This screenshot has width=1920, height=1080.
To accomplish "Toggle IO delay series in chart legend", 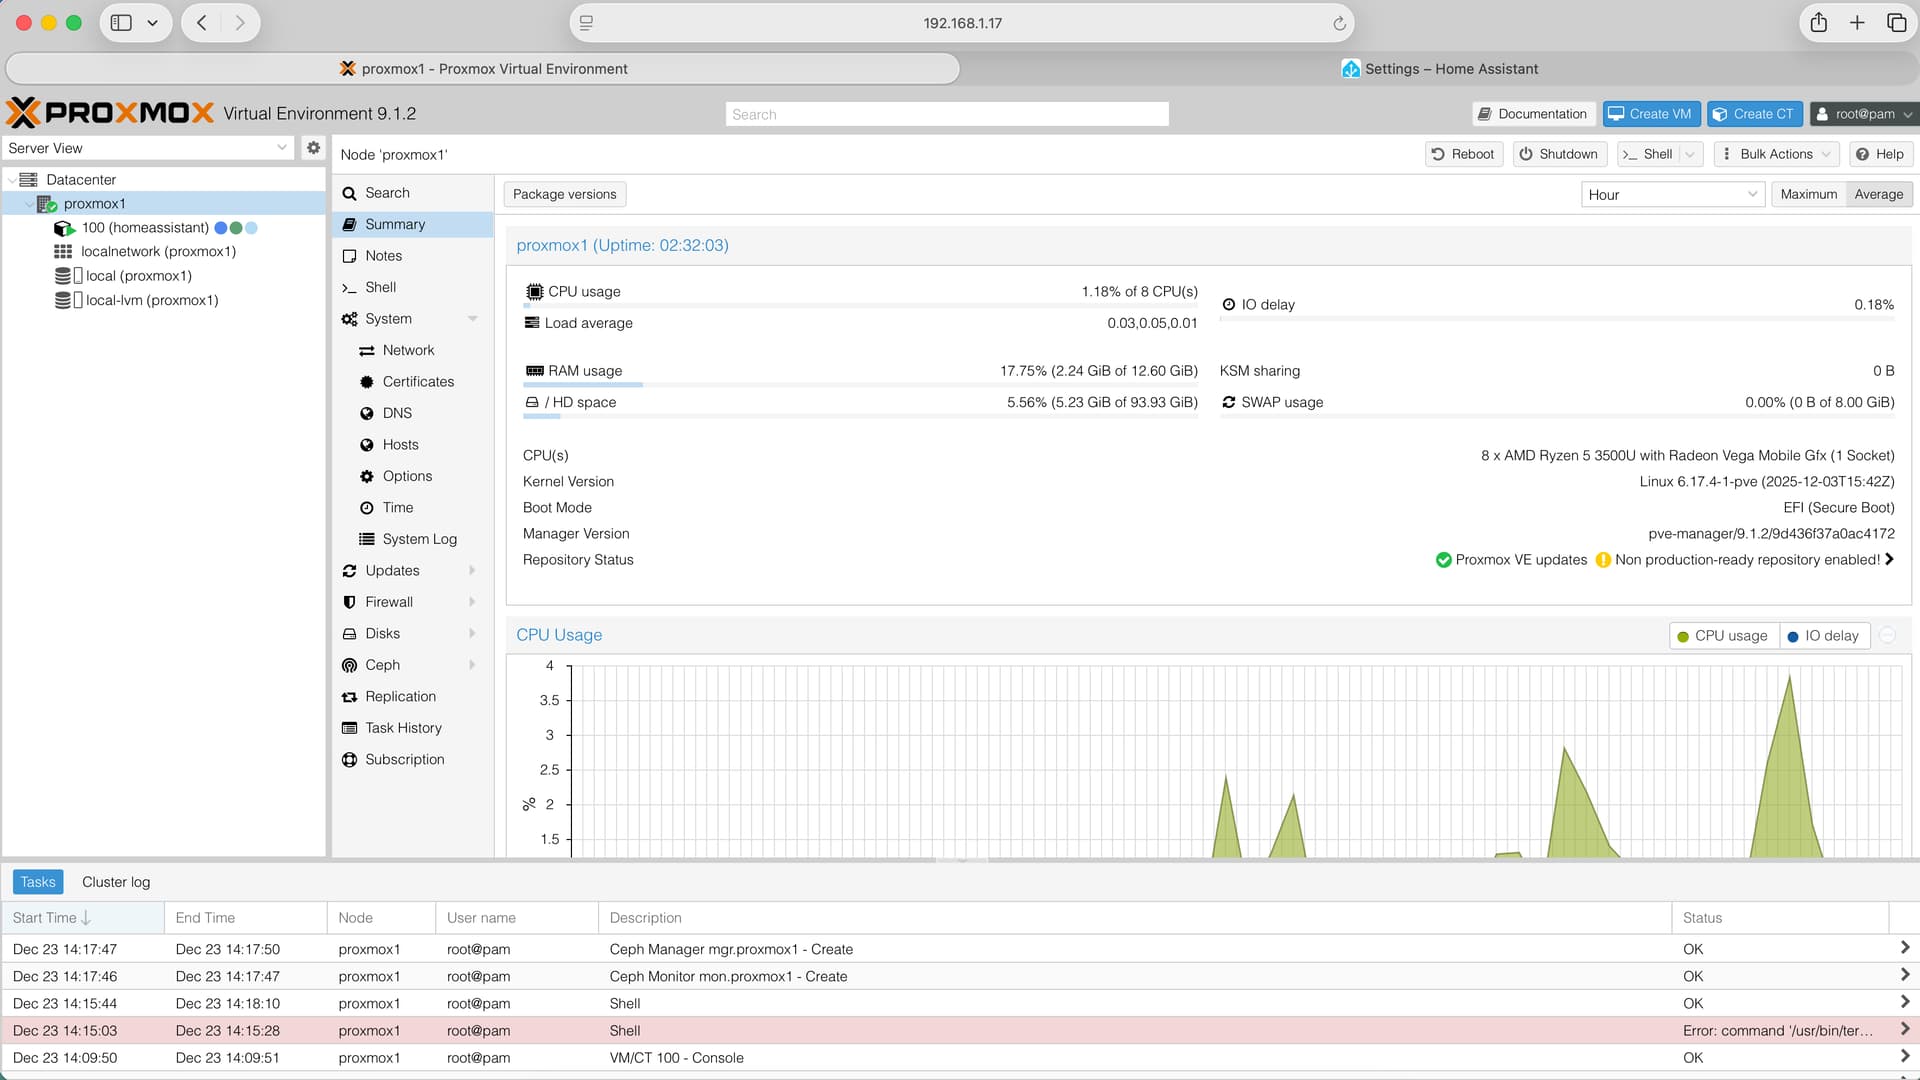I will (1823, 636).
